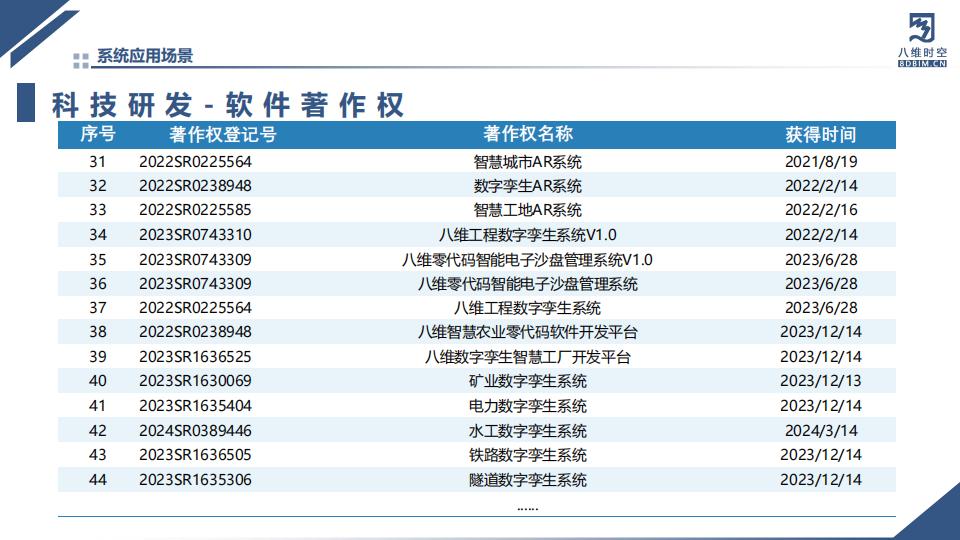The height and width of the screenshot is (540, 960).
Task: Click serial number 36
Action: pyautogui.click(x=98, y=283)
